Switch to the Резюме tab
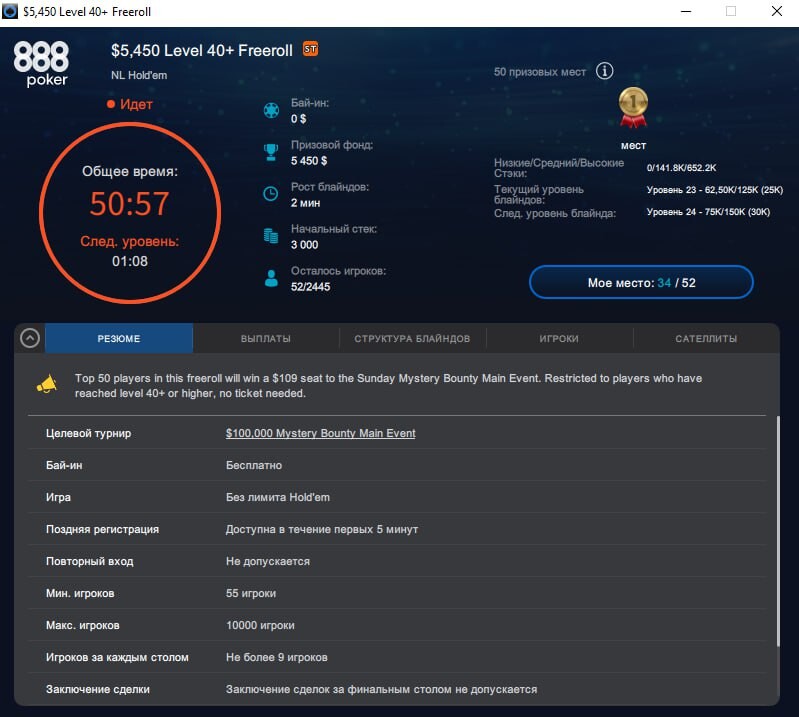Screen dimensions: 799x717 (119, 338)
